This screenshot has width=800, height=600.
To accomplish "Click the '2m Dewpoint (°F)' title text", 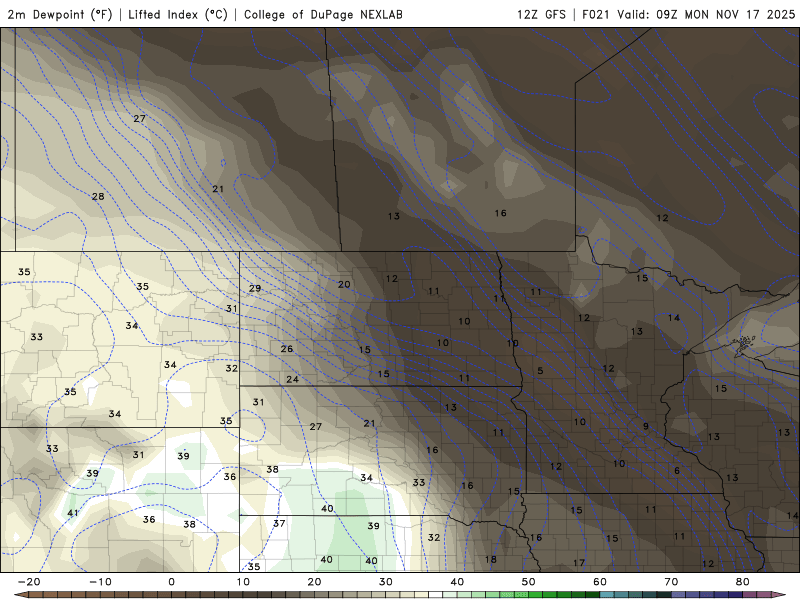I will tap(59, 14).
